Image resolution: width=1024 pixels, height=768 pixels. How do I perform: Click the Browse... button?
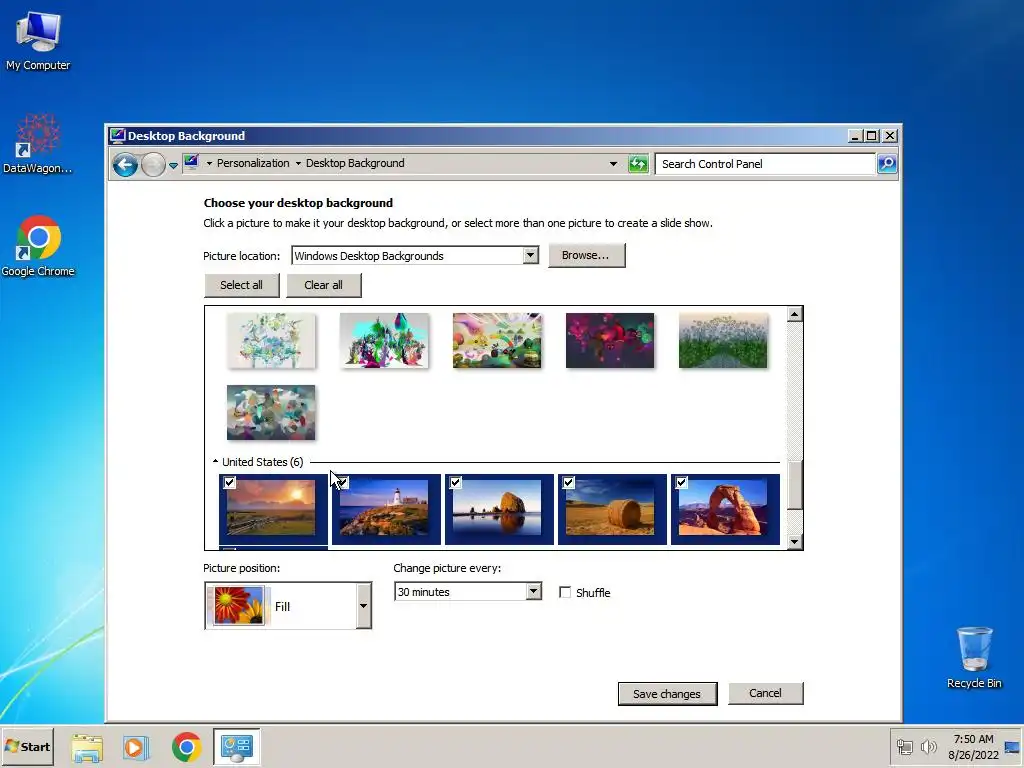(586, 255)
